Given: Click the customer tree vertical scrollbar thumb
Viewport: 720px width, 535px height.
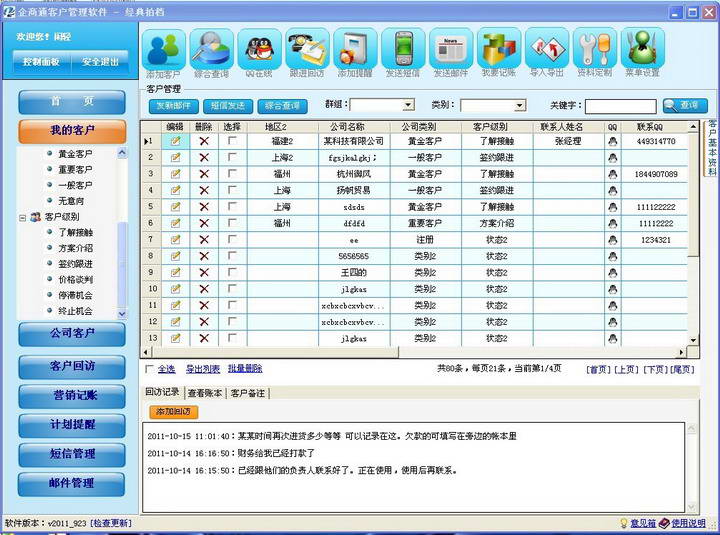Looking at the screenshot, I should [x=122, y=265].
